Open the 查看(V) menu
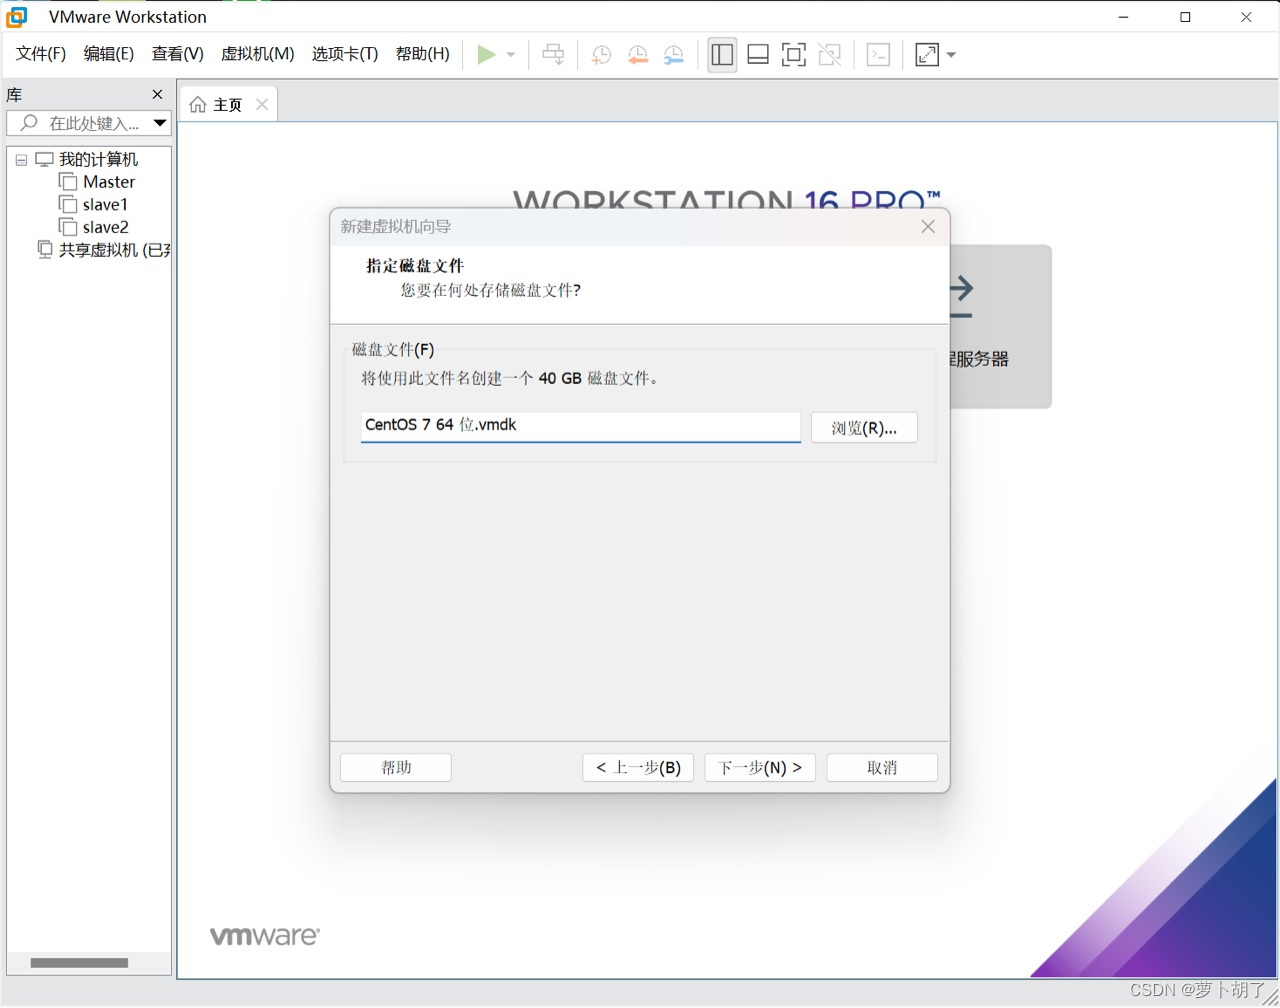1280x1008 pixels. coord(178,54)
